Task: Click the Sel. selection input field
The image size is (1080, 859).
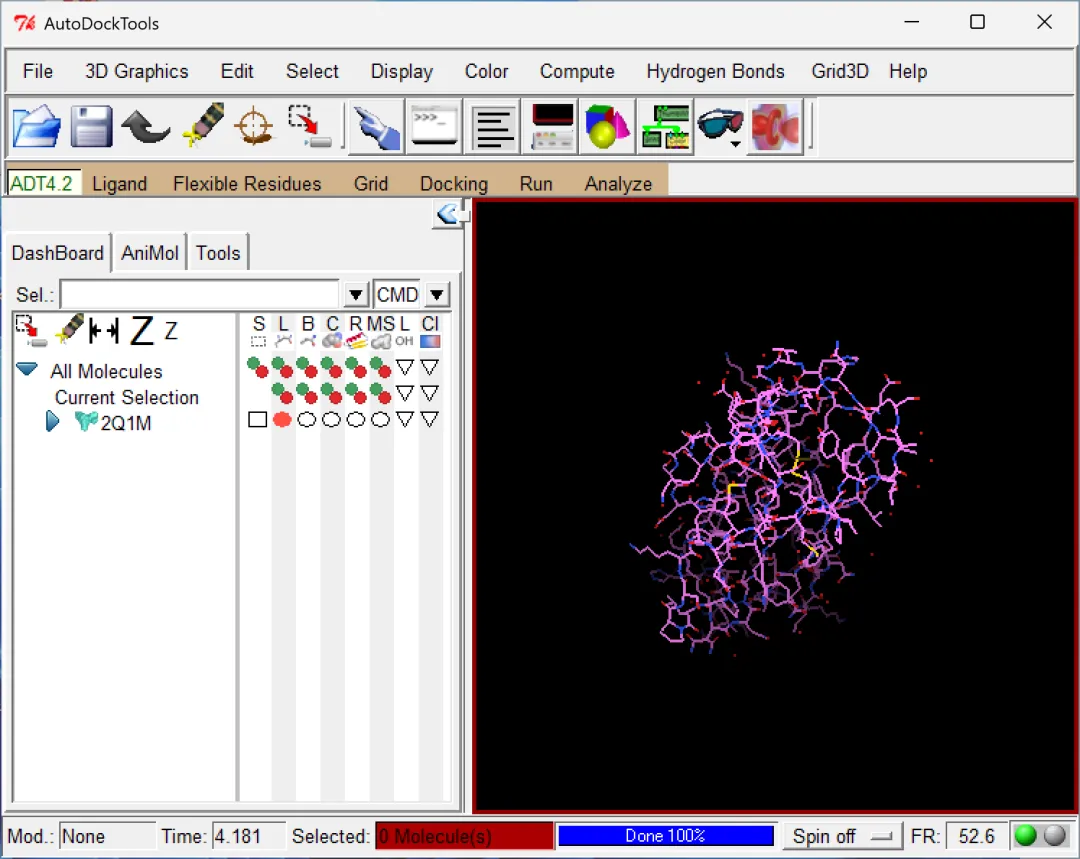Action: 200,295
